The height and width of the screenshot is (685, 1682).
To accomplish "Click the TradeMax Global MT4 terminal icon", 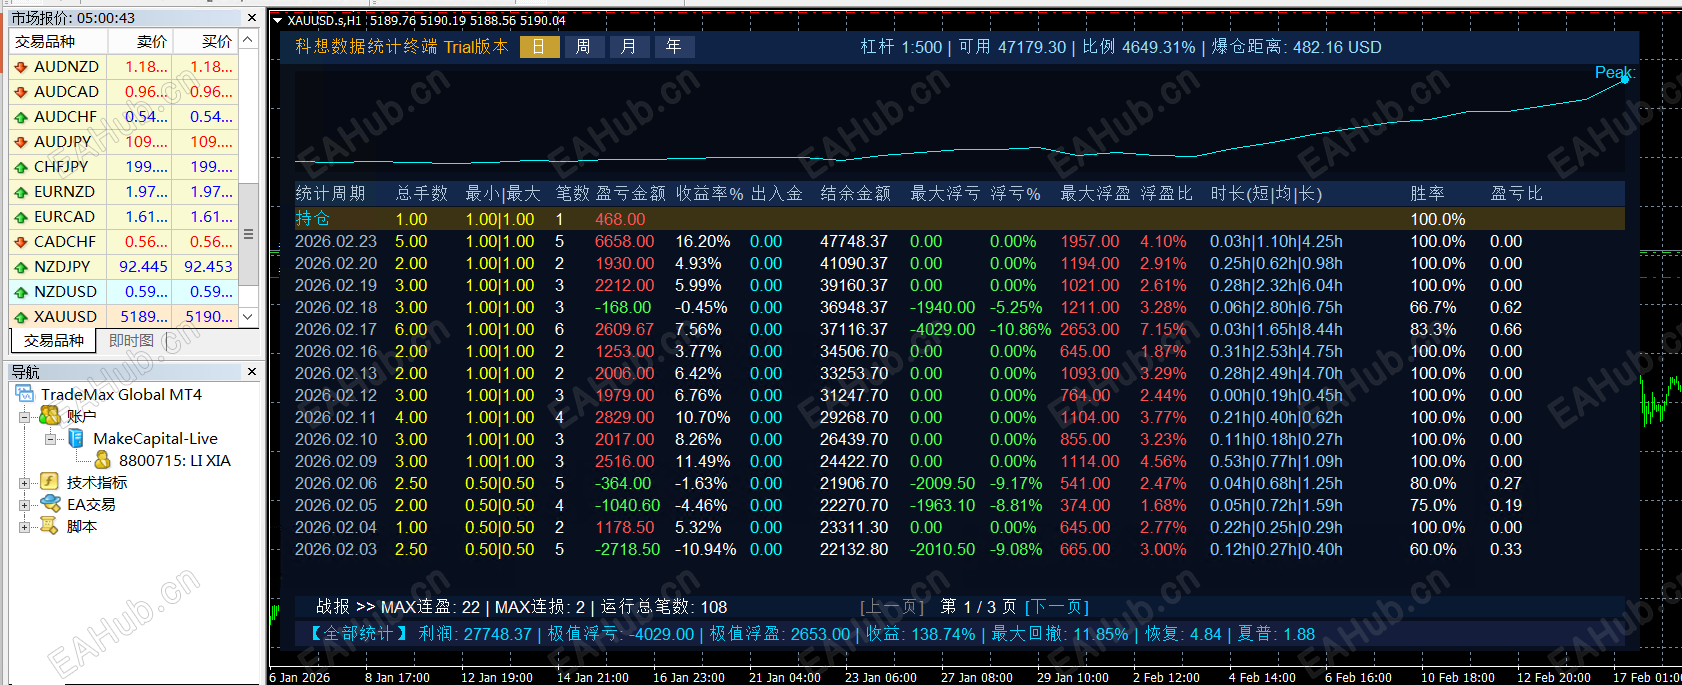I will 25,394.
